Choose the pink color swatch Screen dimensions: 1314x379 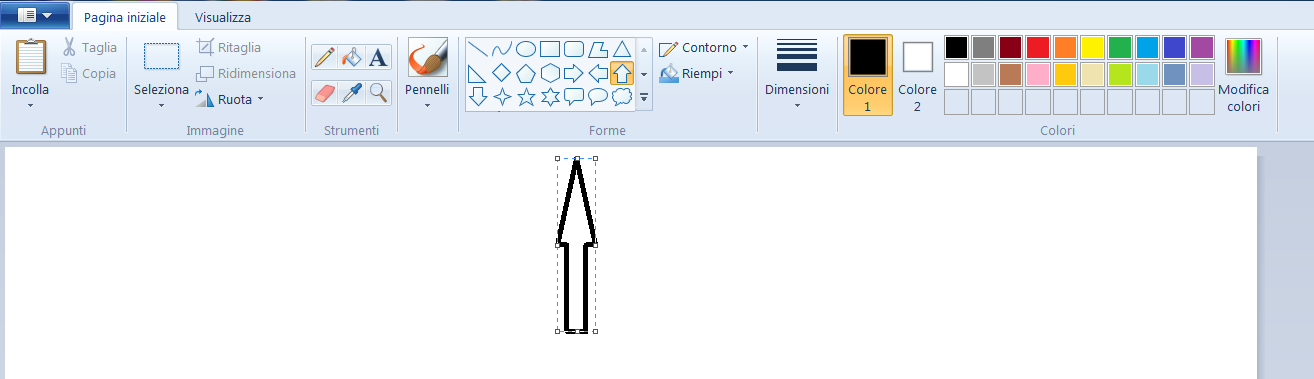click(1038, 74)
